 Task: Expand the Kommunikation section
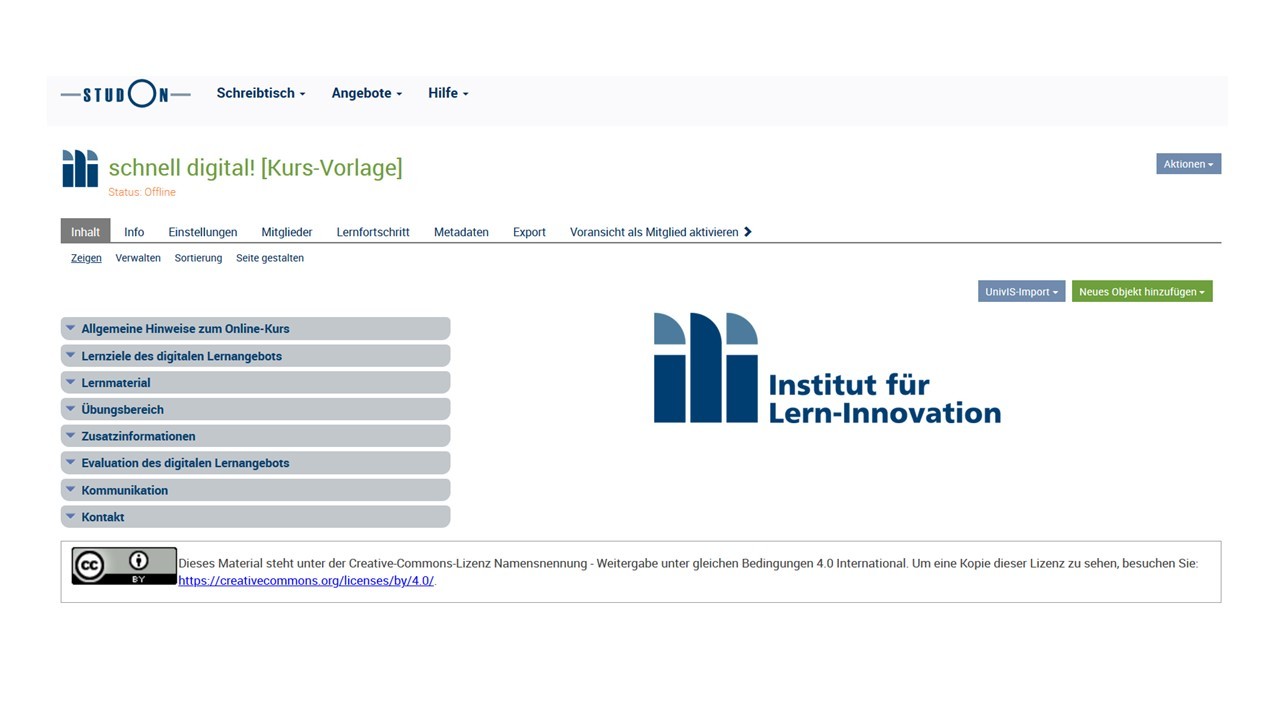pyautogui.click(x=255, y=490)
